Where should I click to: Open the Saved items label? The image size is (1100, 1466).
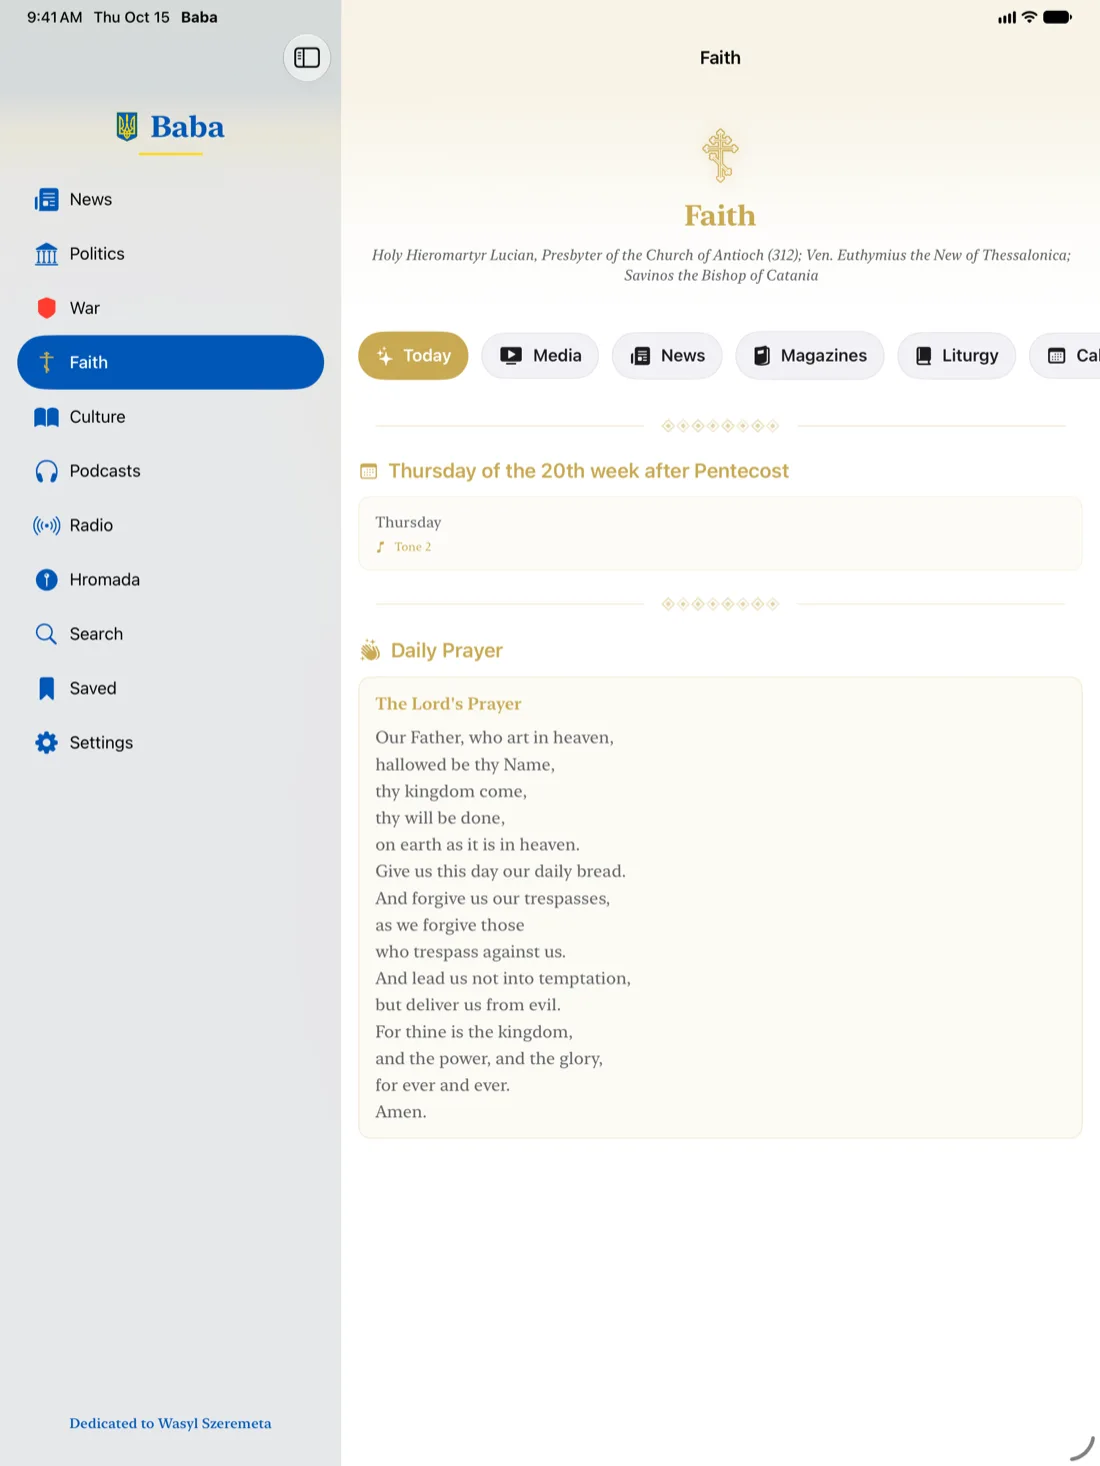pos(93,688)
